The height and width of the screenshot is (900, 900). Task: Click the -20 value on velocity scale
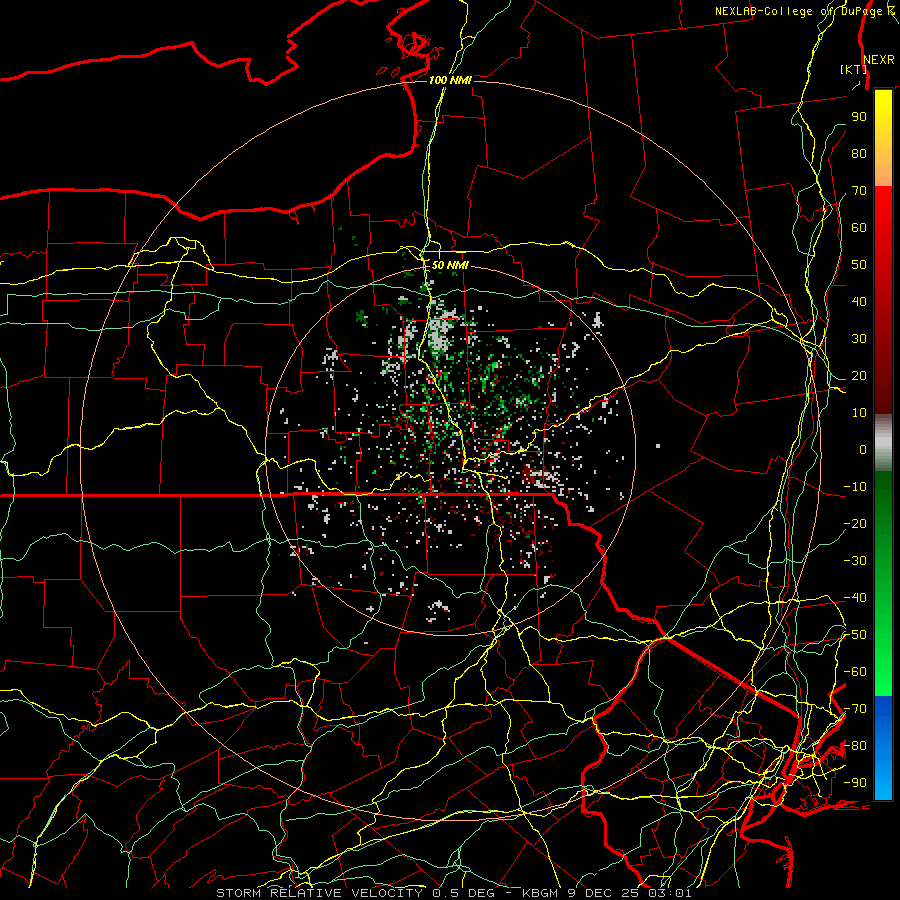[855, 523]
